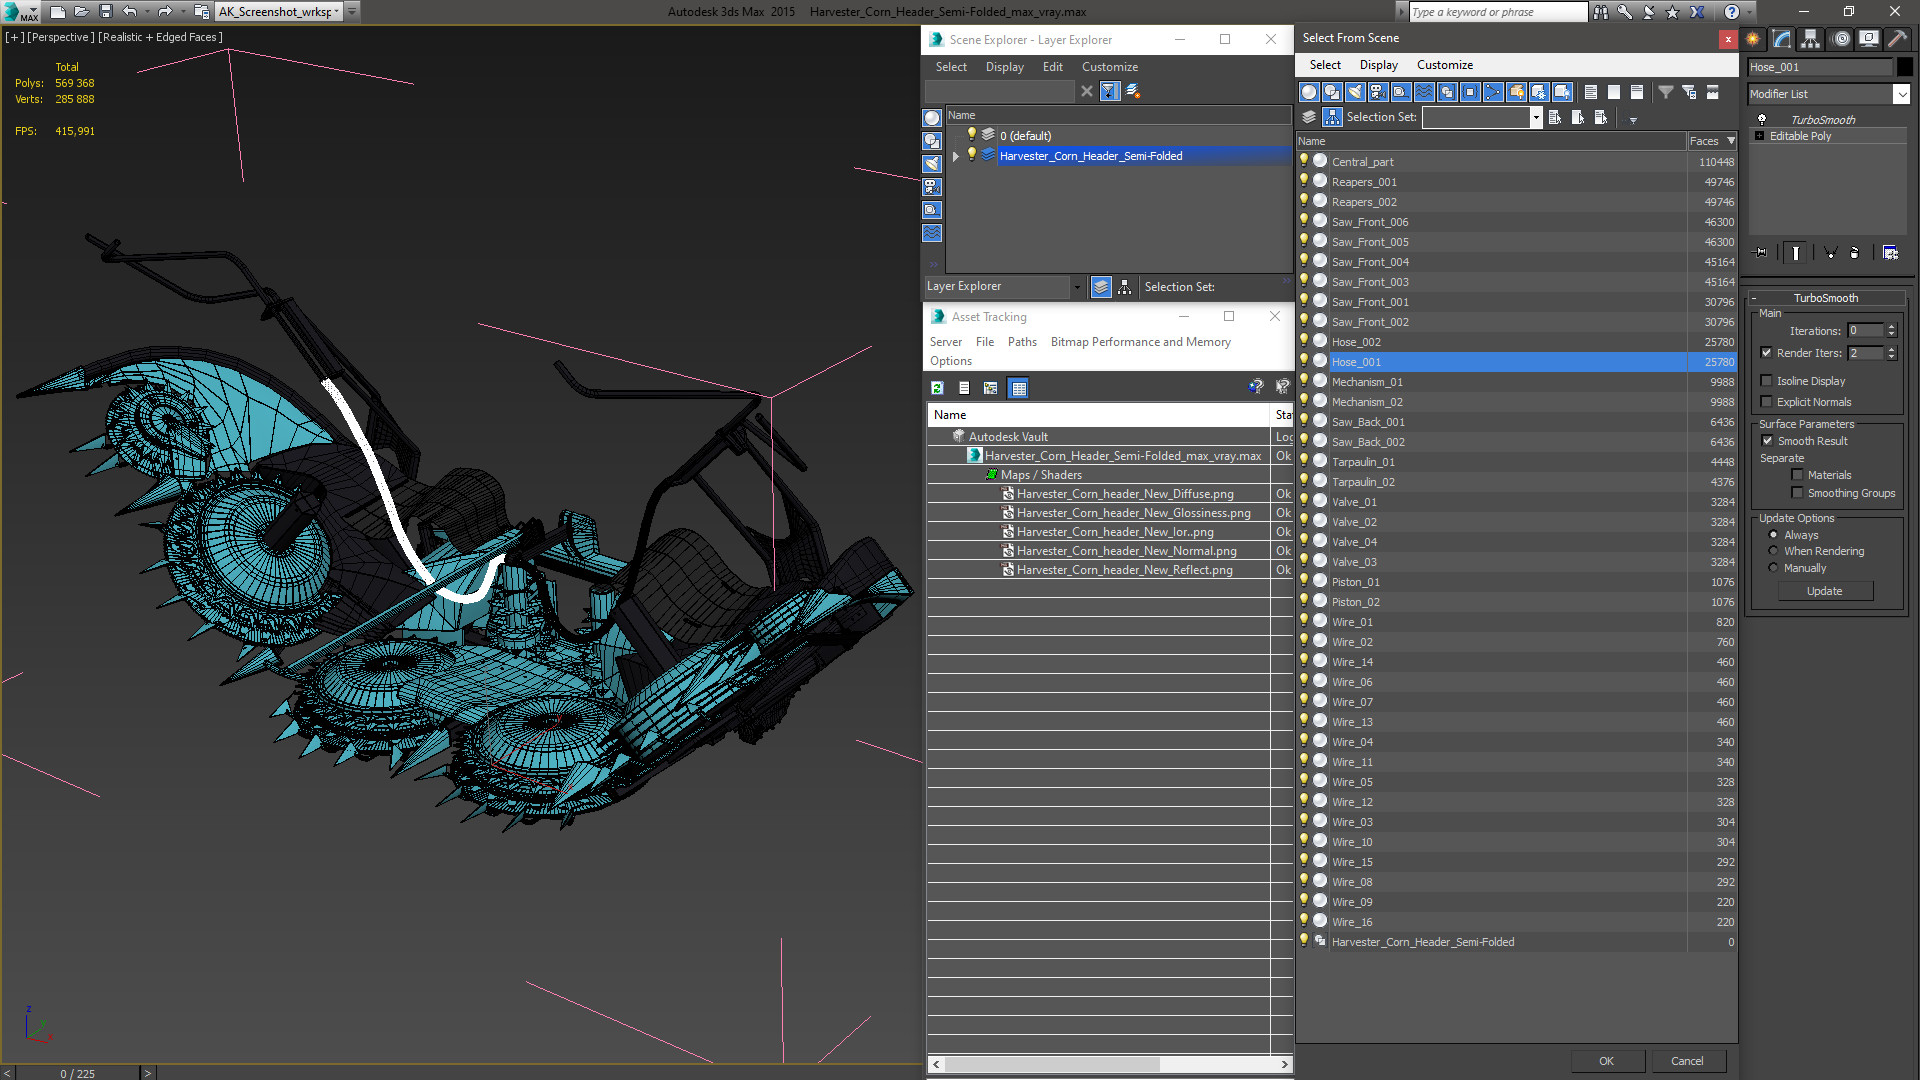Open Edit menu in Scene Explorer
1920x1080 pixels.
1052,67
